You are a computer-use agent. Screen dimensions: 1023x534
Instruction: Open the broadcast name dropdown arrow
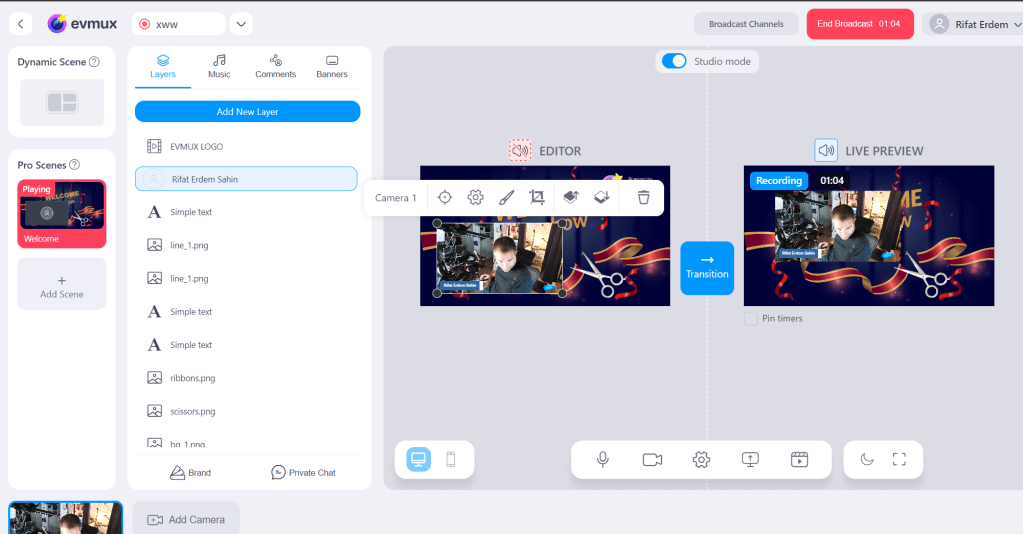241,24
